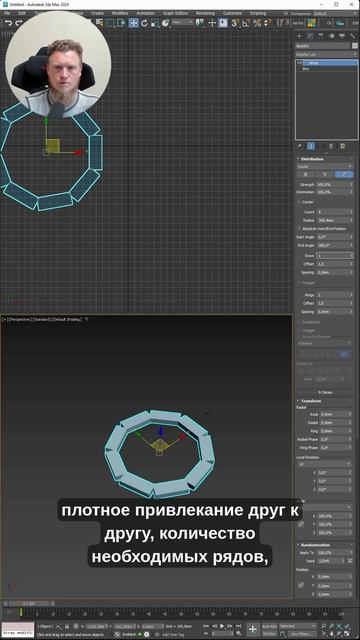Click Remove Modifier trash icon

[x=331, y=146]
